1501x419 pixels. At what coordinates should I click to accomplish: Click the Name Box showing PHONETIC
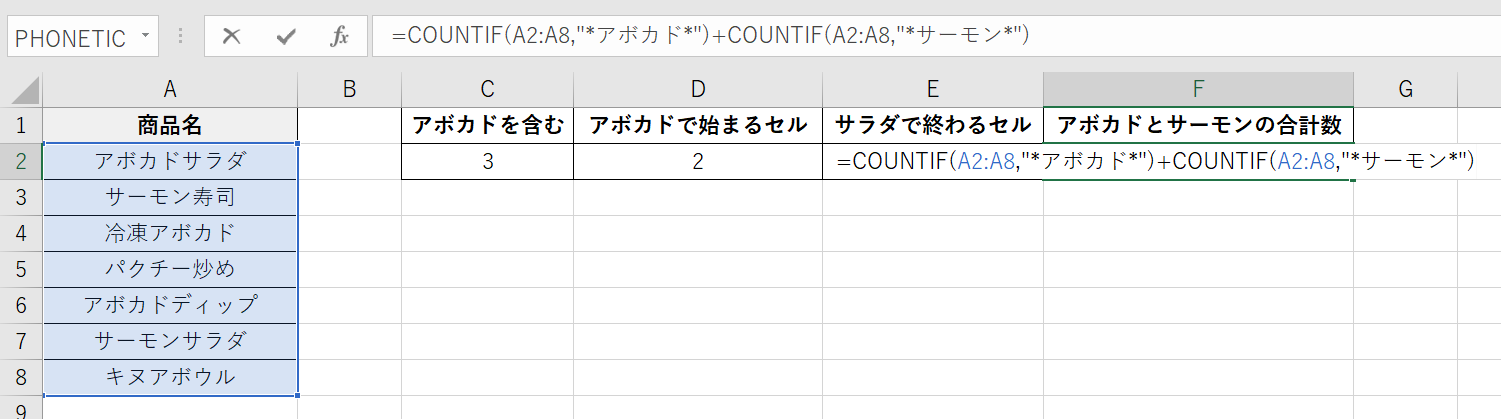[x=70, y=38]
